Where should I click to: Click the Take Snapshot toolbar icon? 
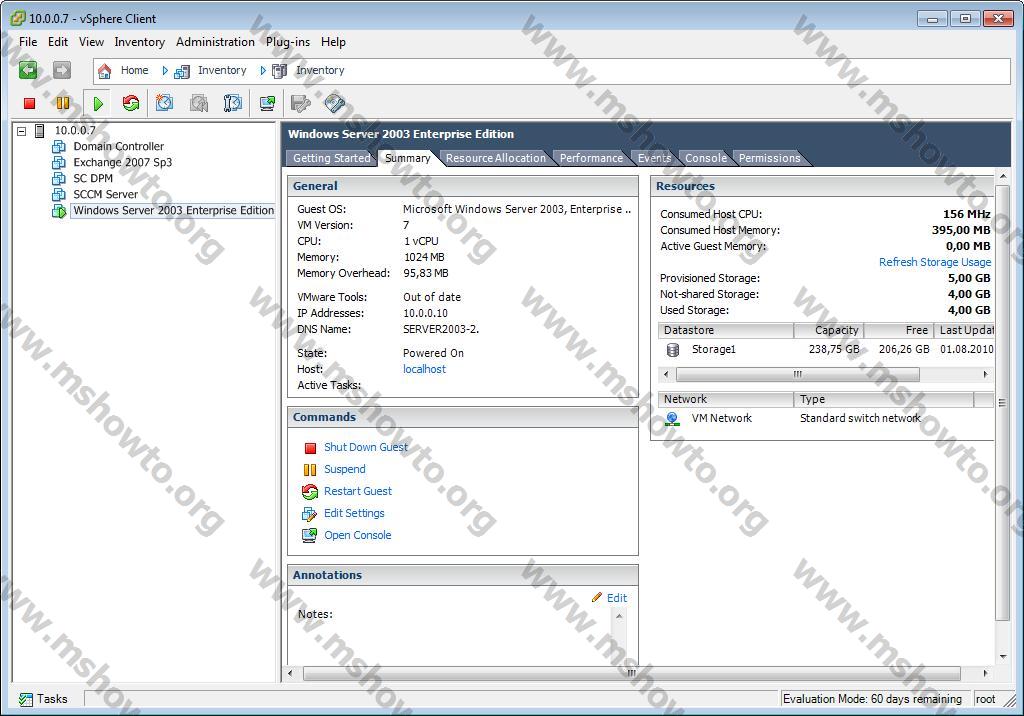tap(164, 103)
